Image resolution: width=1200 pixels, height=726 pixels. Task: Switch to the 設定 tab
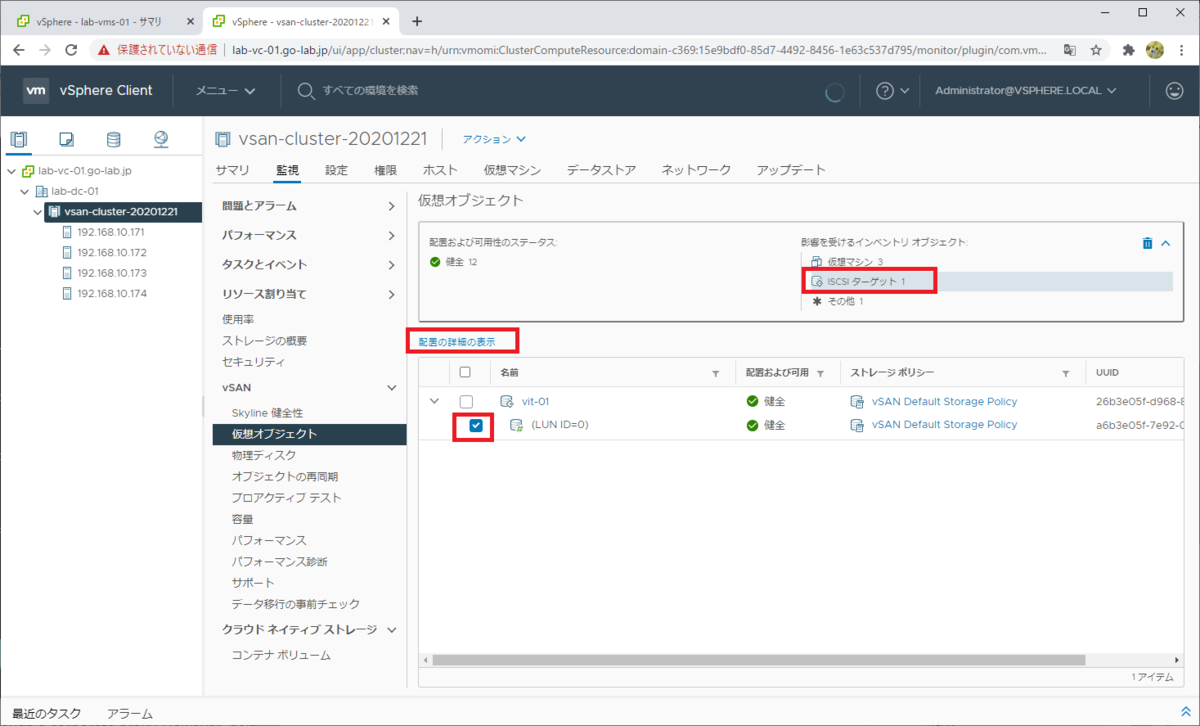point(336,170)
